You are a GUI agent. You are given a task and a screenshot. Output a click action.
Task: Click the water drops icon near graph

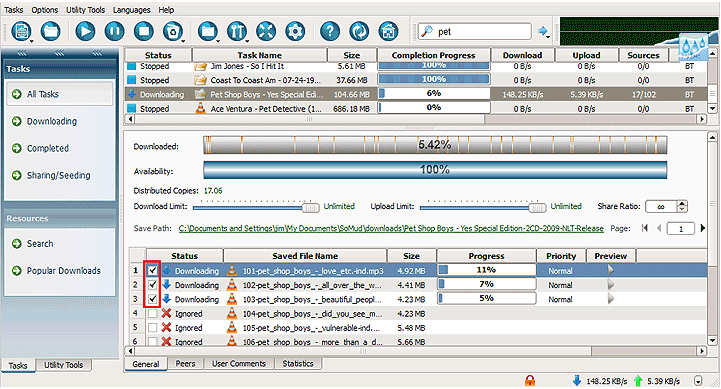point(693,46)
